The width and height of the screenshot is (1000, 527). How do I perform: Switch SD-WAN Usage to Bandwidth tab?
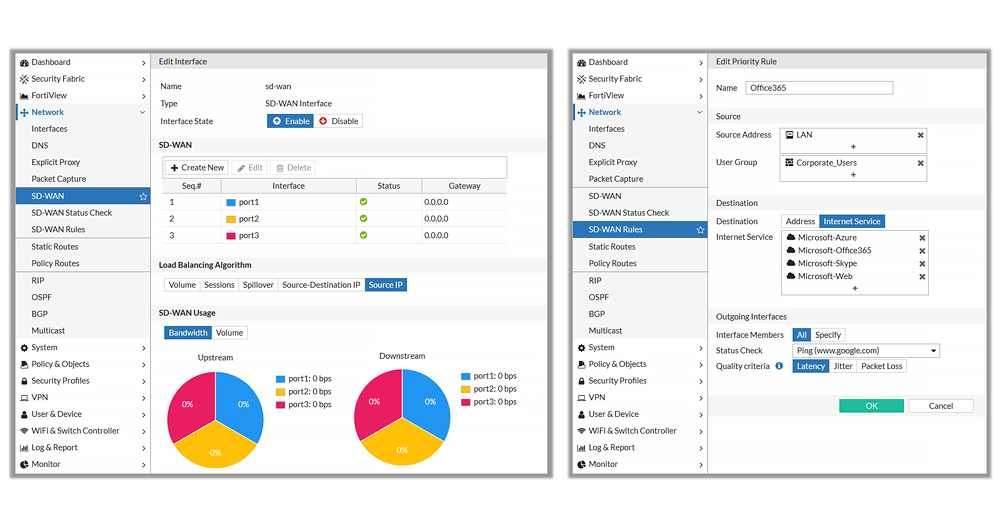coord(188,333)
